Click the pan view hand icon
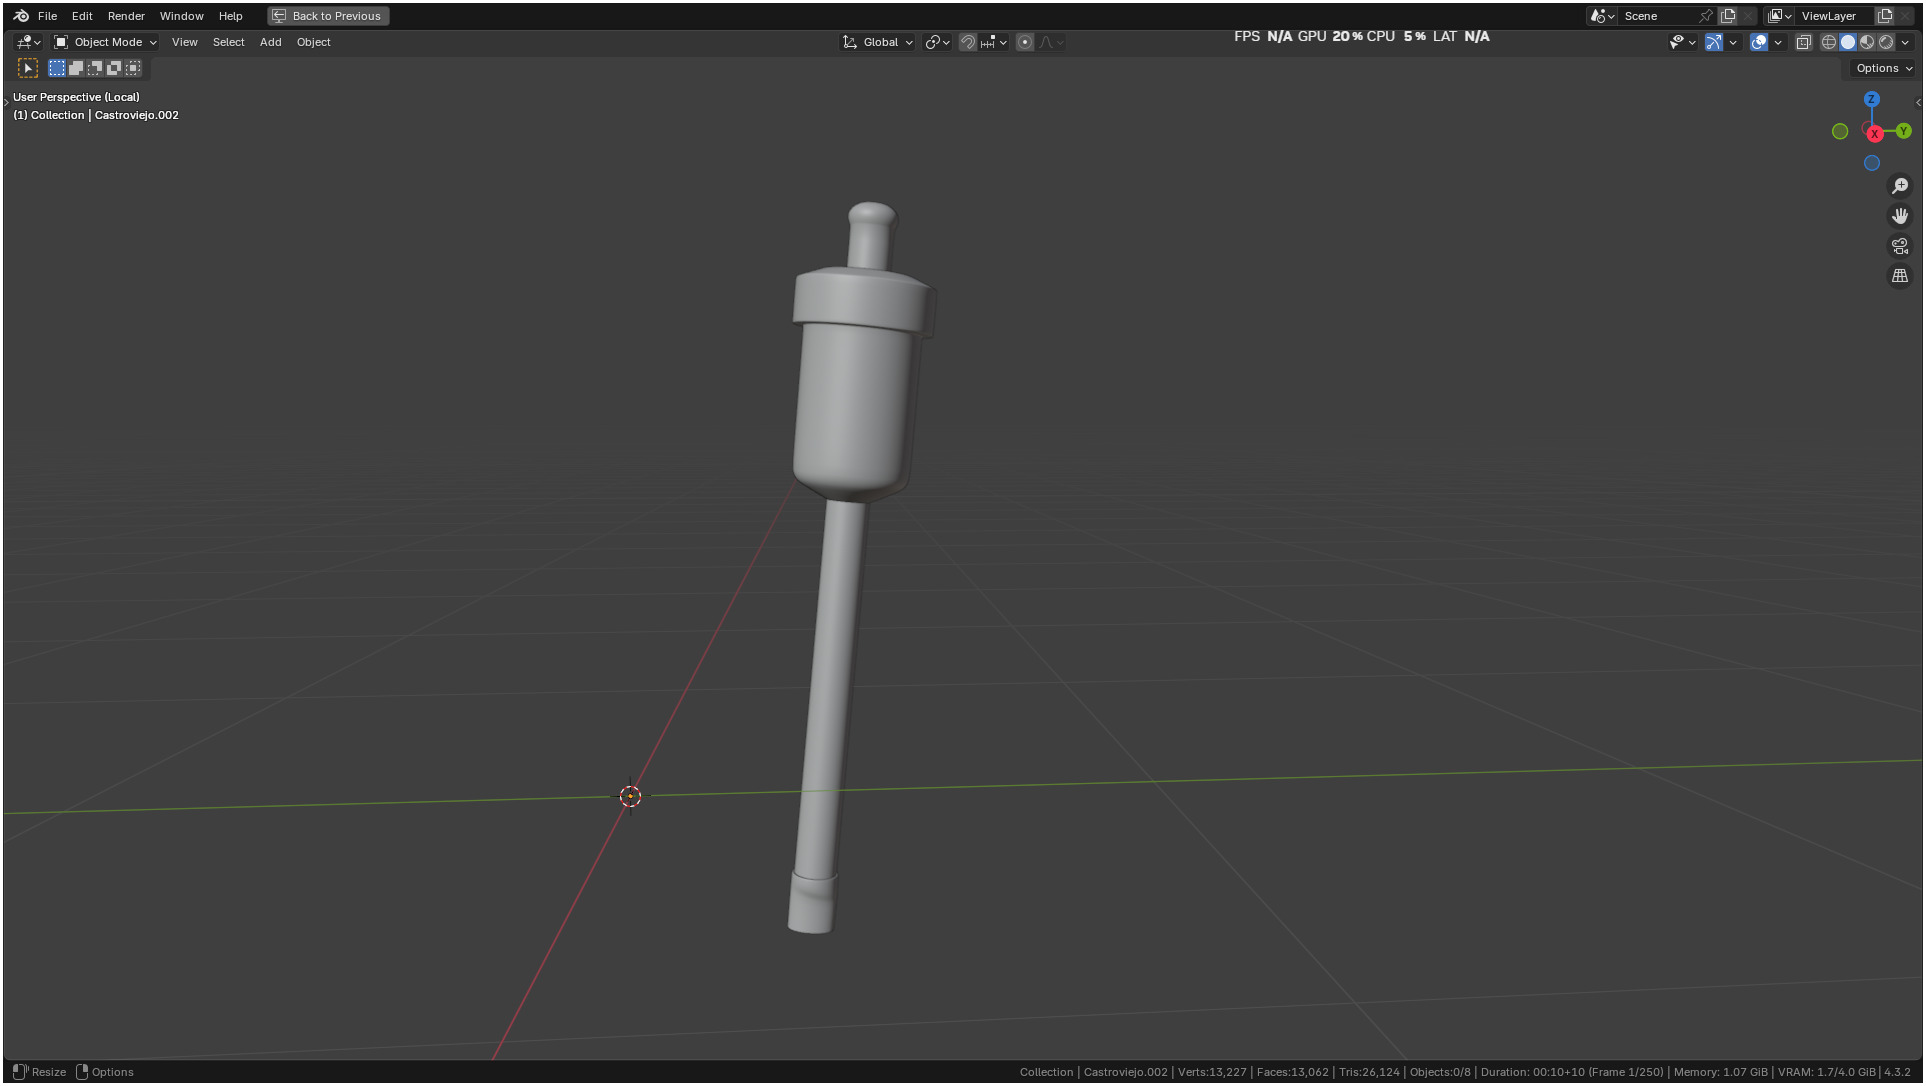The image size is (1926, 1086). (x=1900, y=216)
